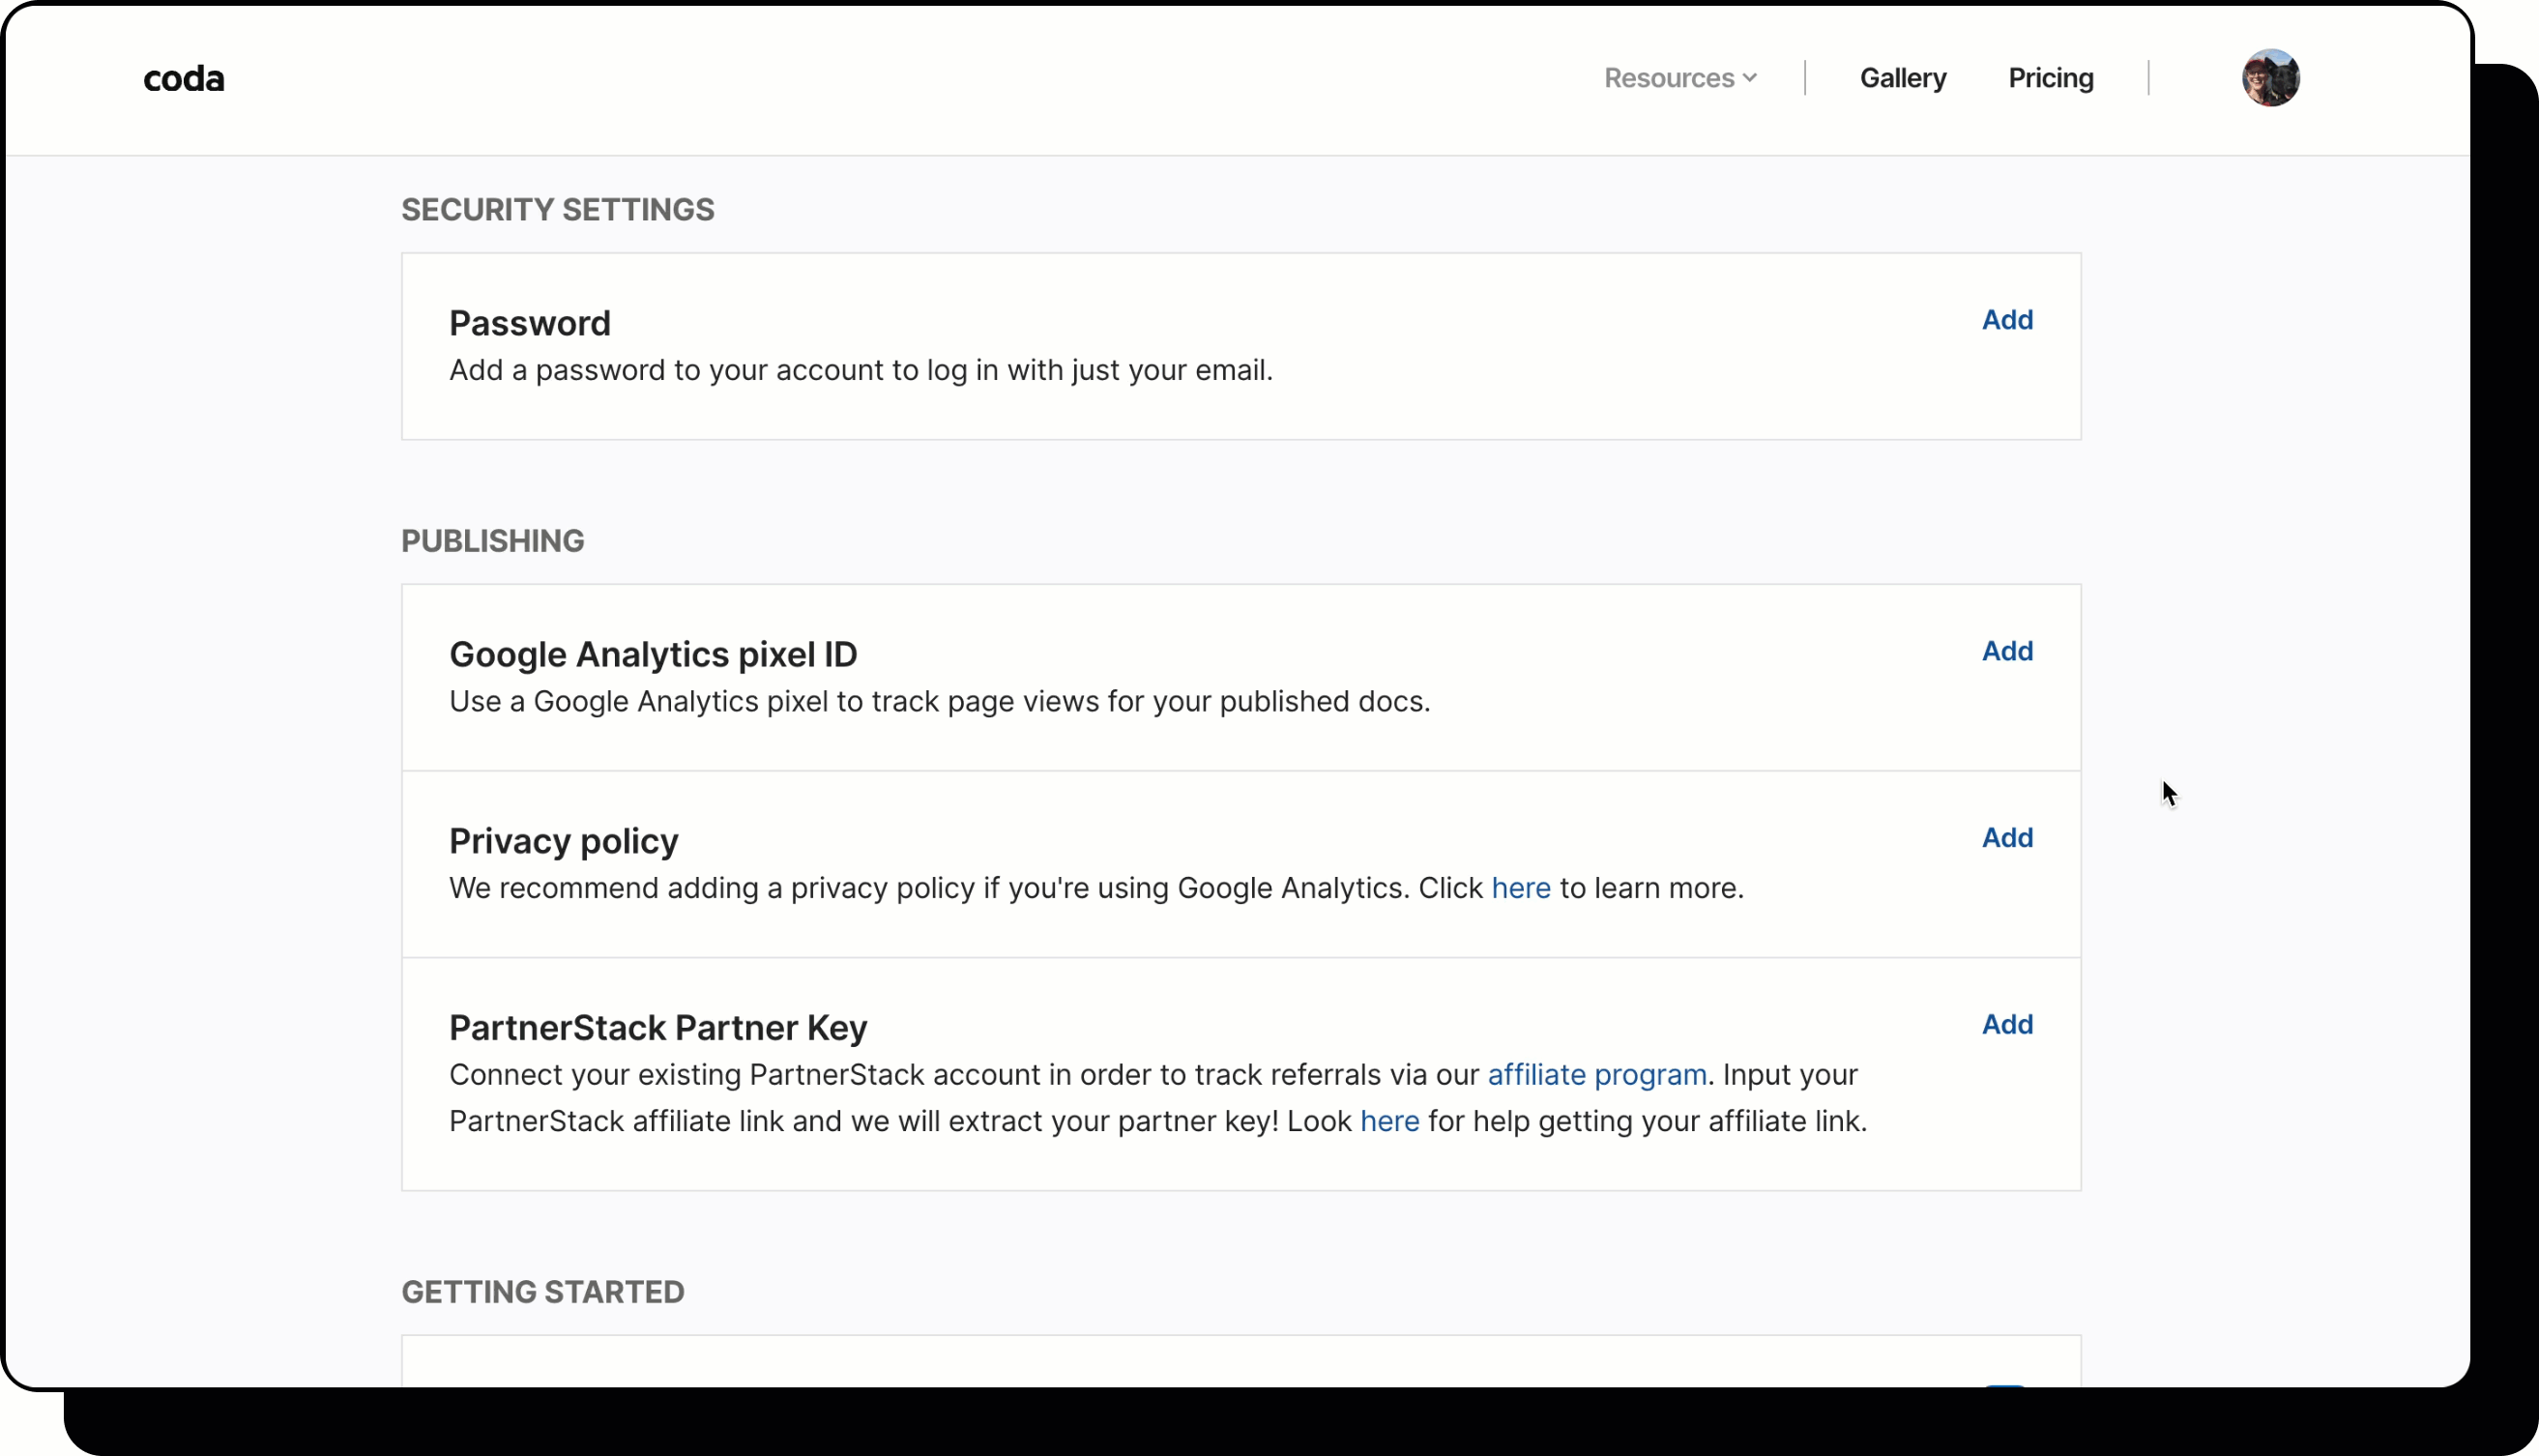Open the privacy policy here link
Screen dimensions: 2539x1456
click(1520, 888)
